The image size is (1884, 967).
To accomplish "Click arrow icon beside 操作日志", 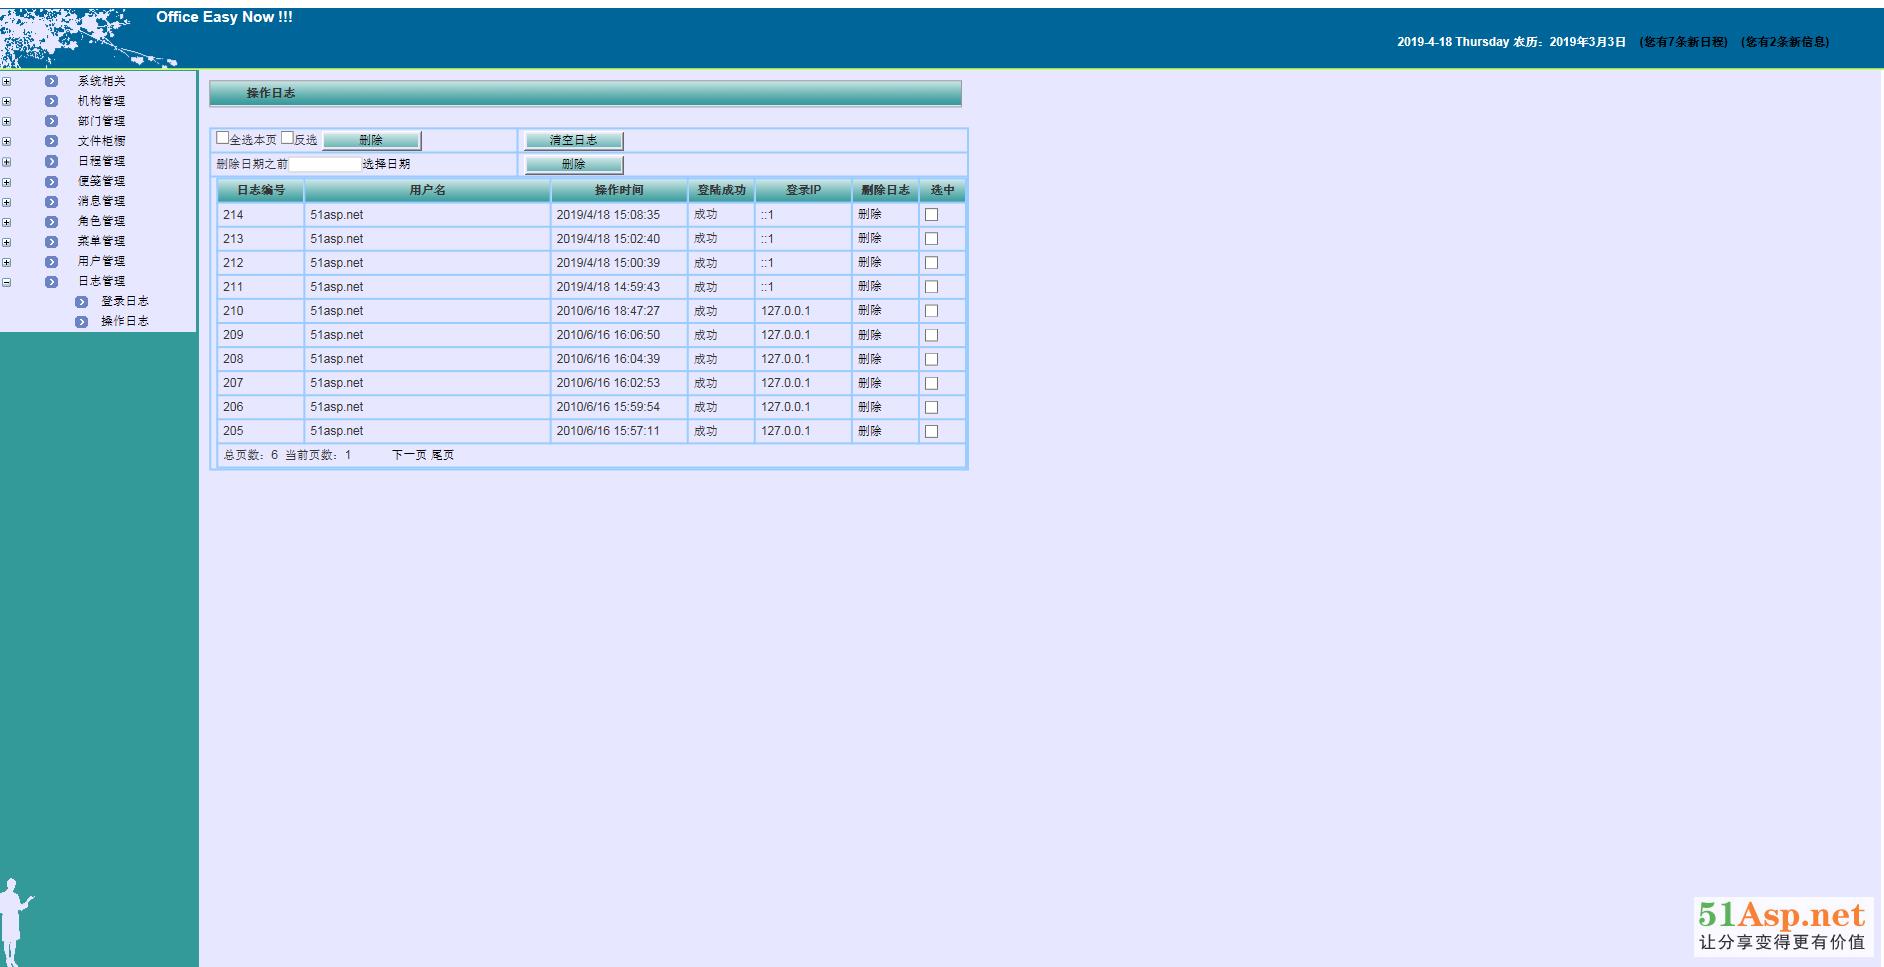I will [x=82, y=321].
